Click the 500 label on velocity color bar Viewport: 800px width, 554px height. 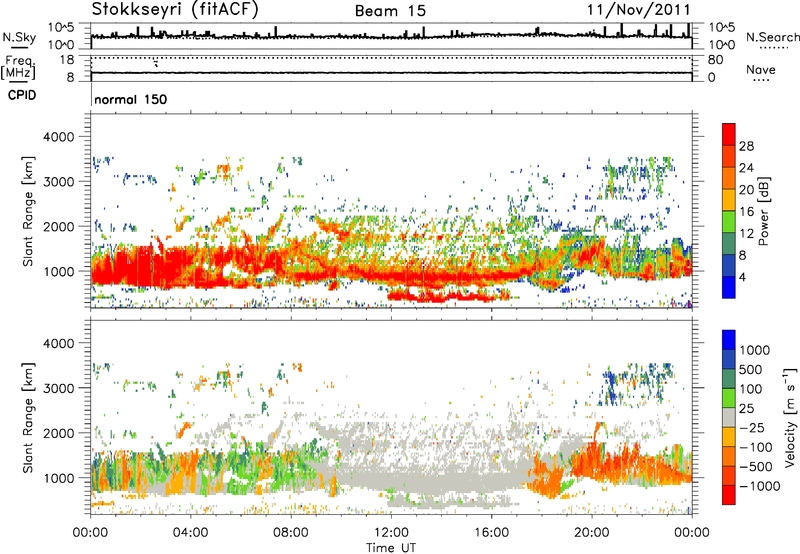click(x=753, y=369)
